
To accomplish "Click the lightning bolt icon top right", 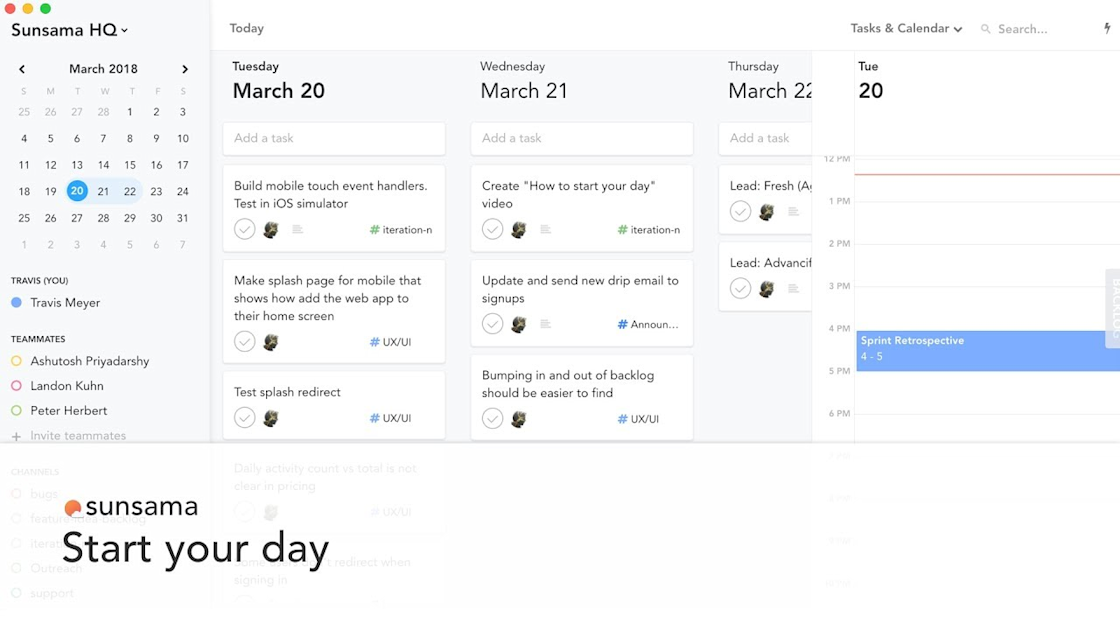I will 1107,29.
